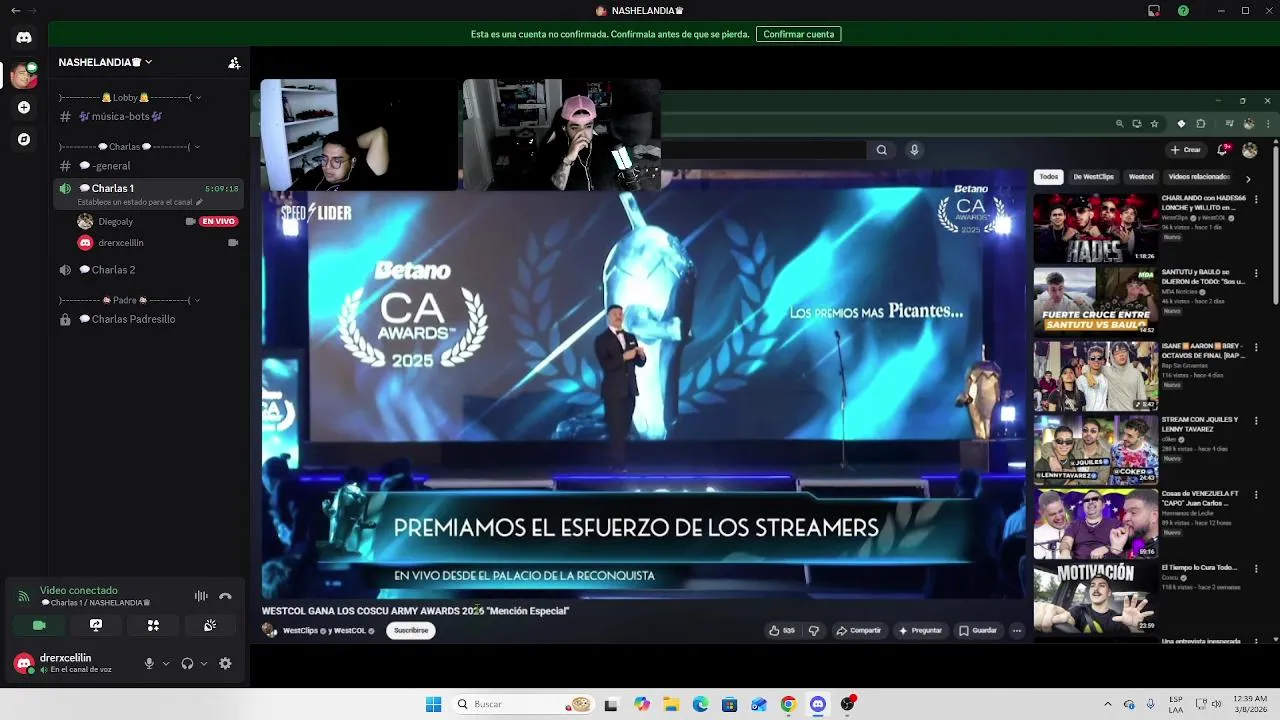Viewport: 1280px width, 720px height.
Task: Disconnect from voice with hang-up icon
Action: click(225, 596)
